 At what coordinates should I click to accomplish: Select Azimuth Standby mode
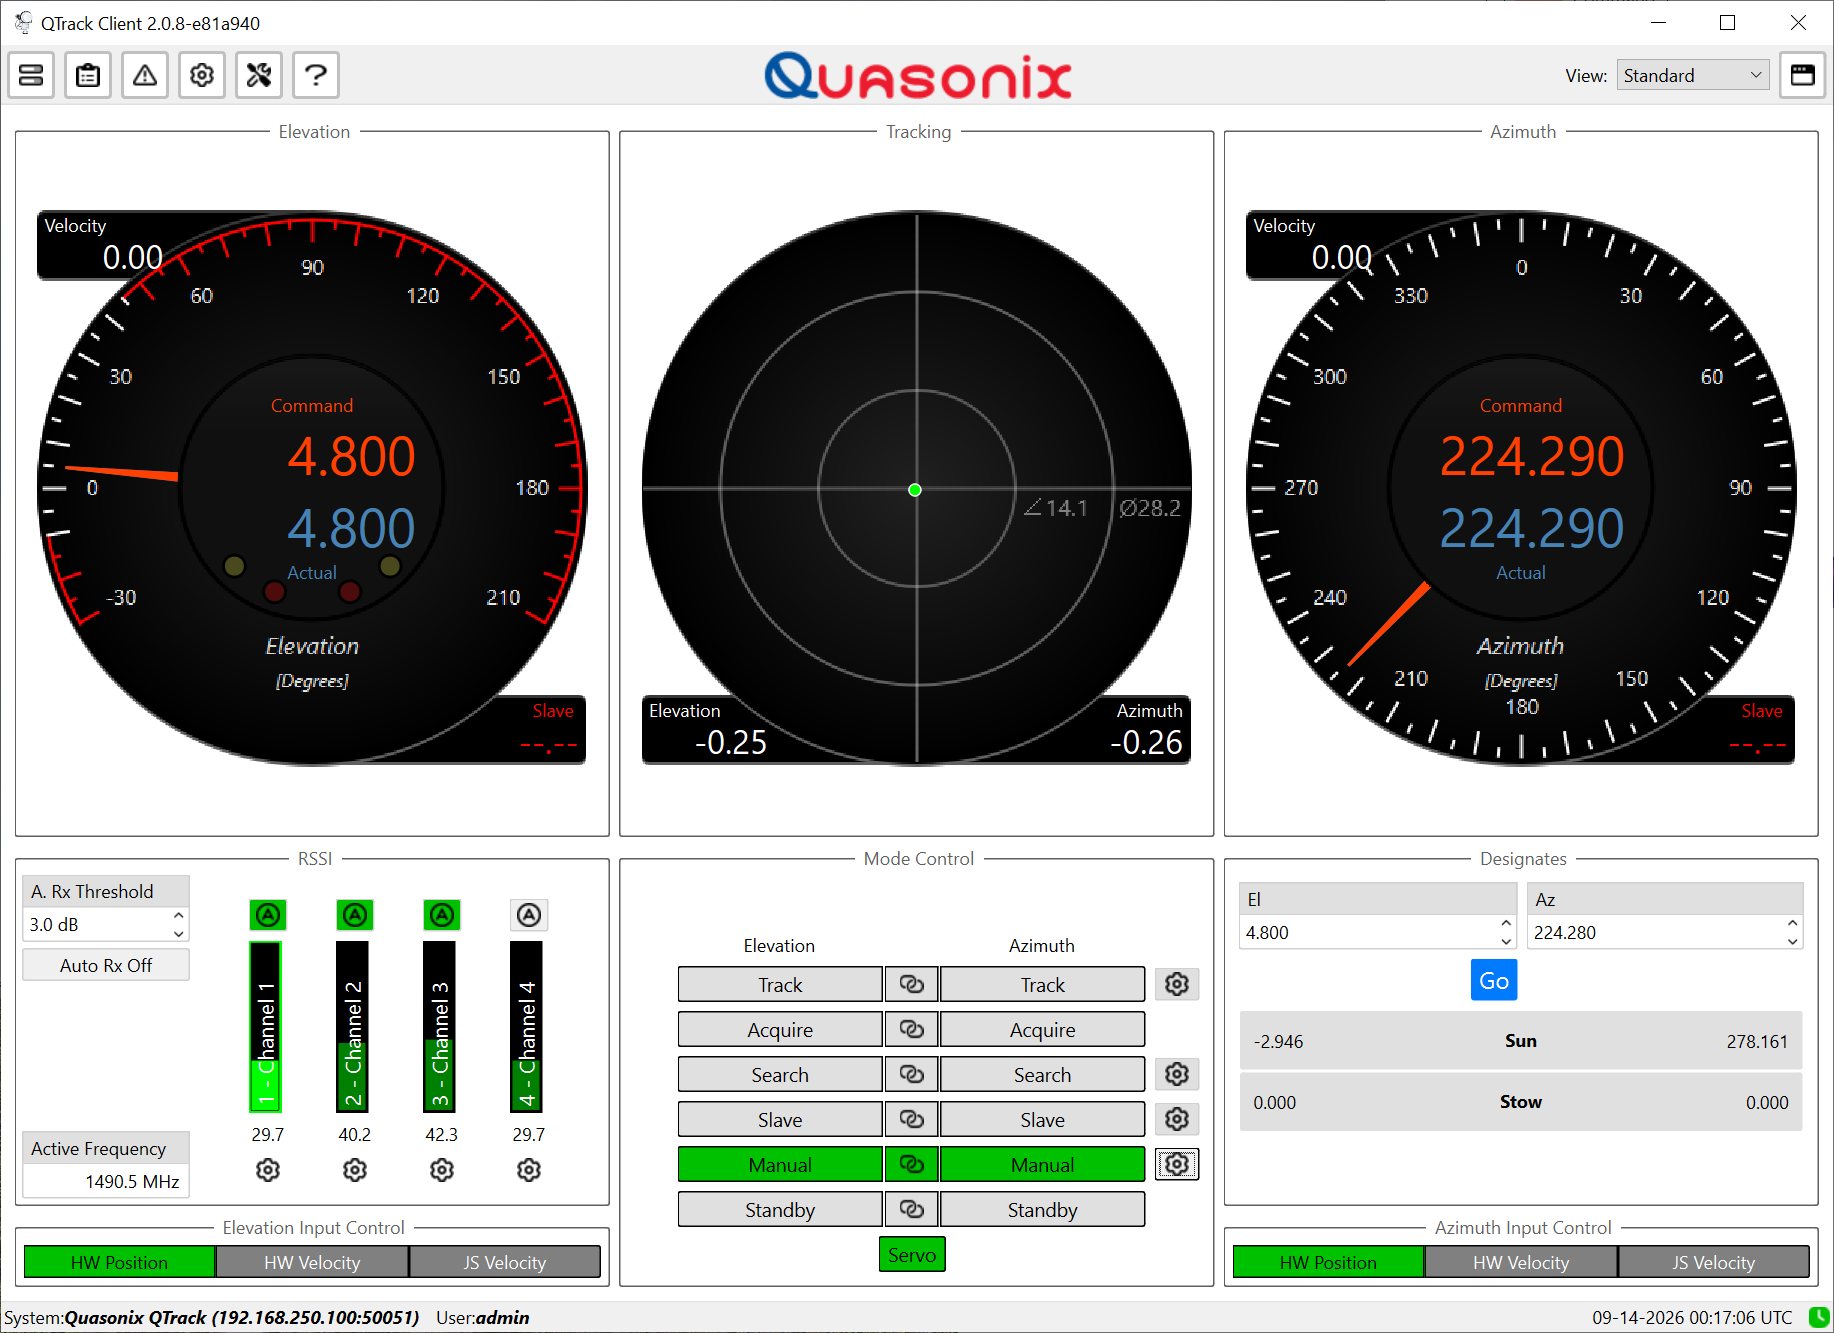[x=1042, y=1210]
